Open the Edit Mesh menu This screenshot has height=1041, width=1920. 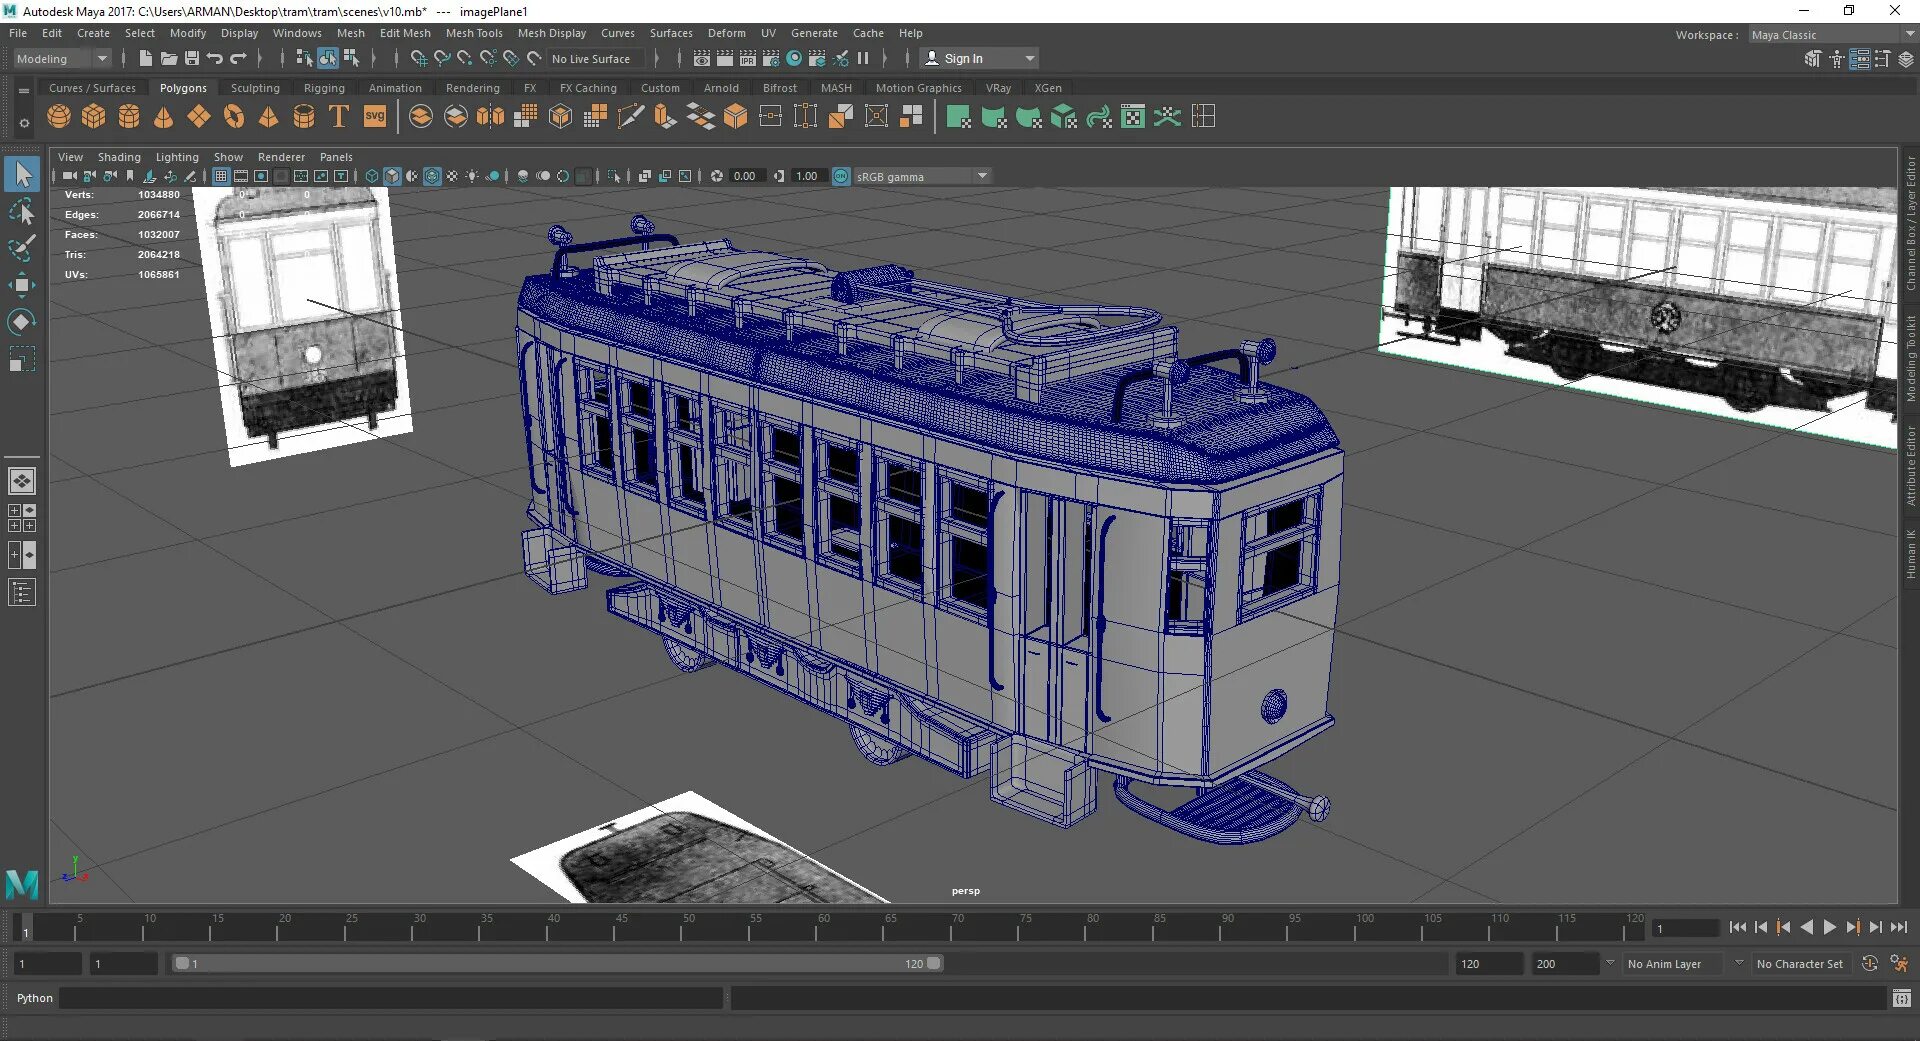(x=405, y=33)
